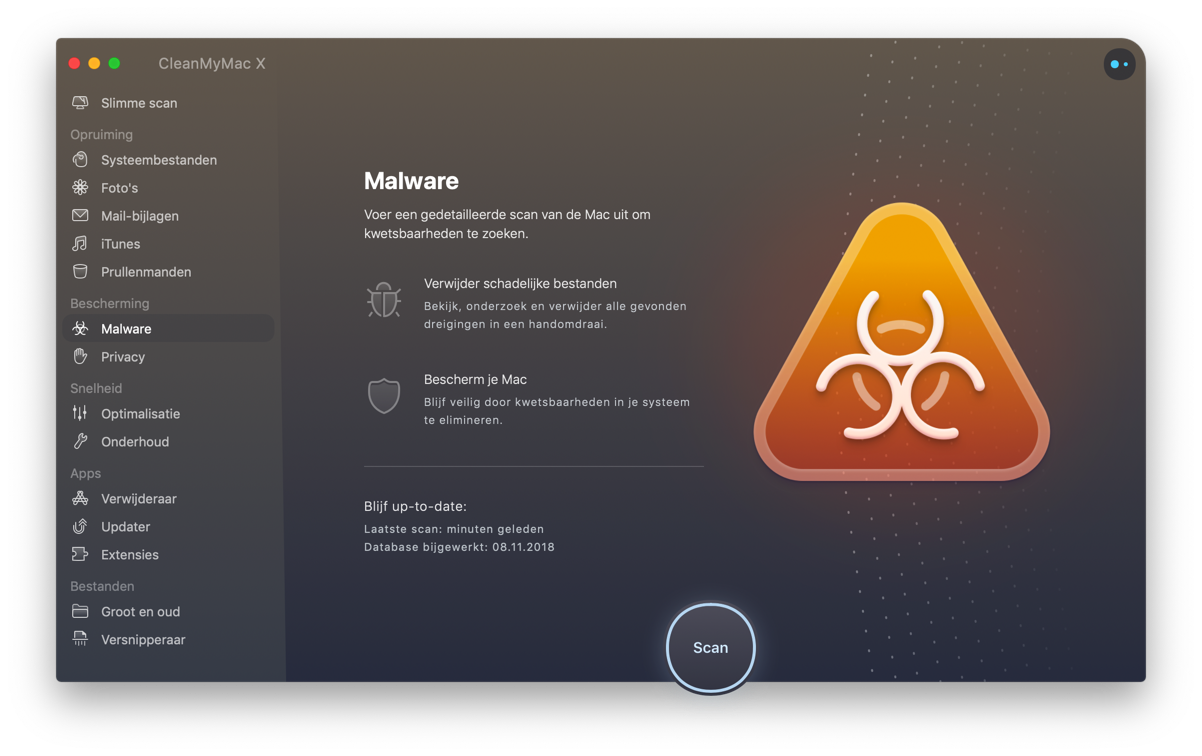Image resolution: width=1202 pixels, height=756 pixels.
Task: Select the Malware sidebar label
Action: click(126, 329)
